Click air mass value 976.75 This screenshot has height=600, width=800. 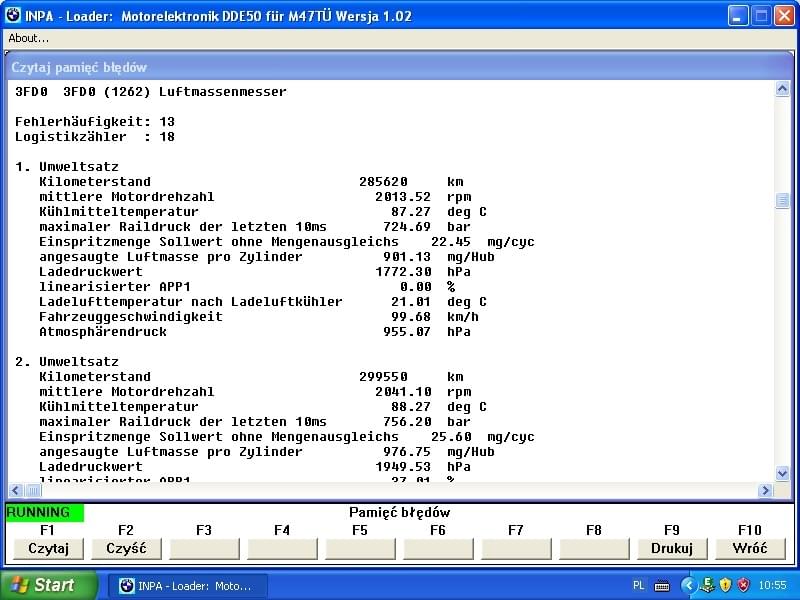(407, 452)
